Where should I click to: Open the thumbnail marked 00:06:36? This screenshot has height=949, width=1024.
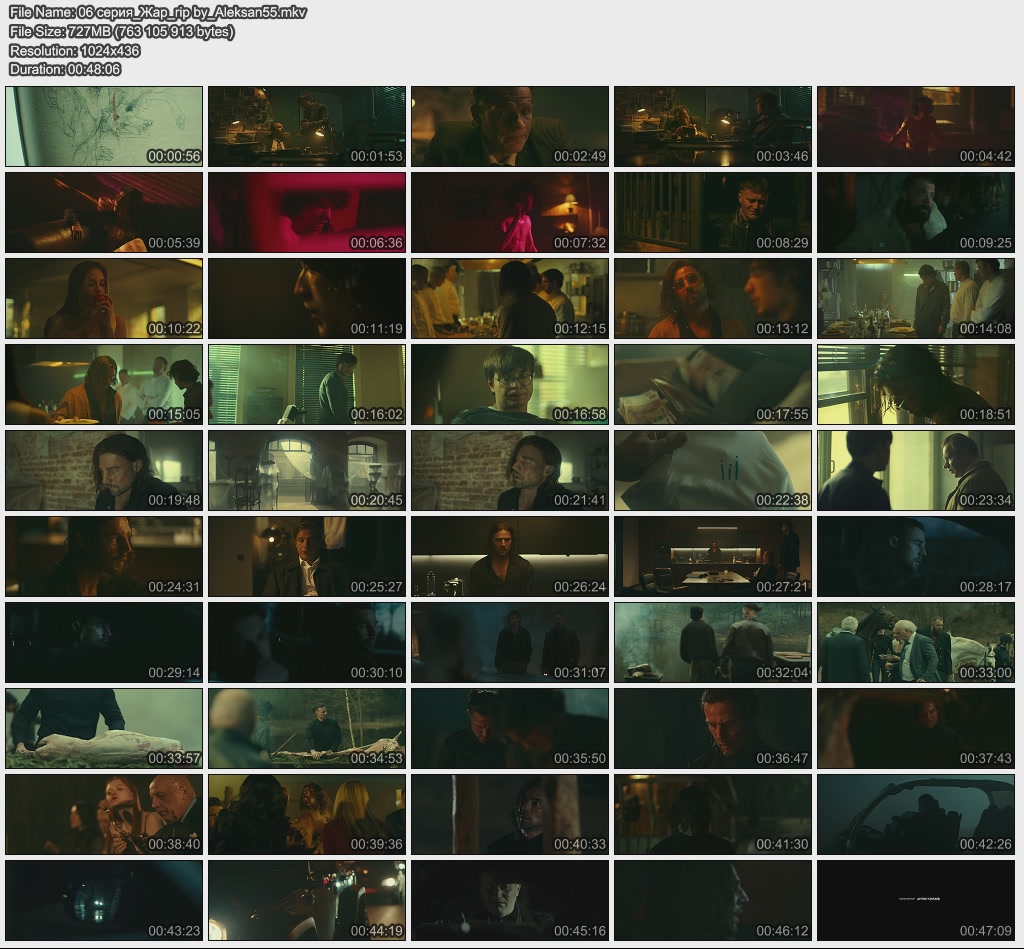(x=307, y=212)
